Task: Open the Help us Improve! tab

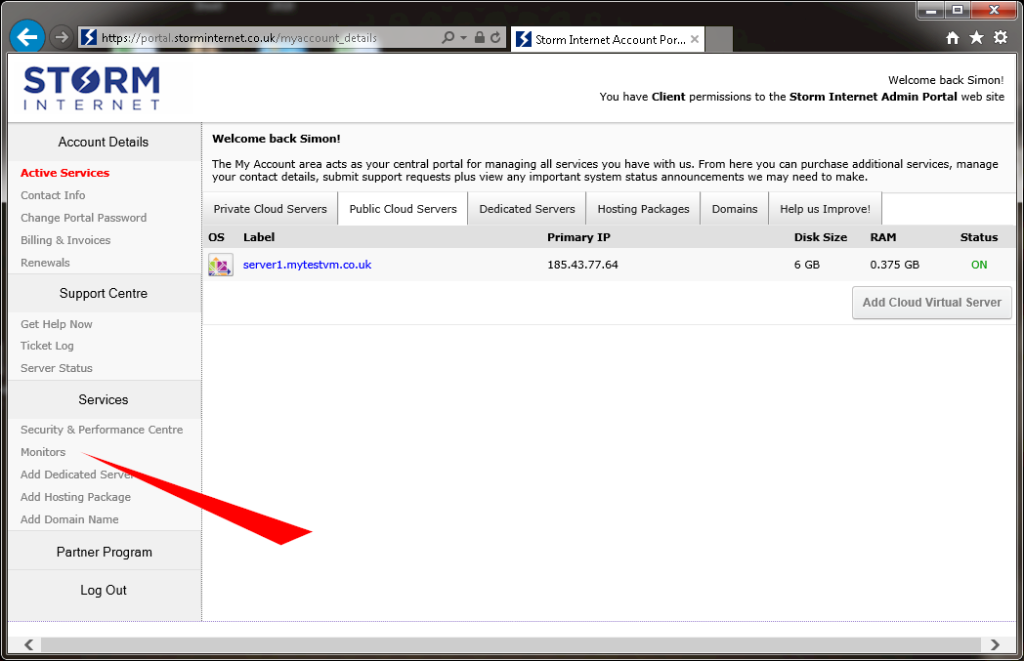Action: pos(825,209)
